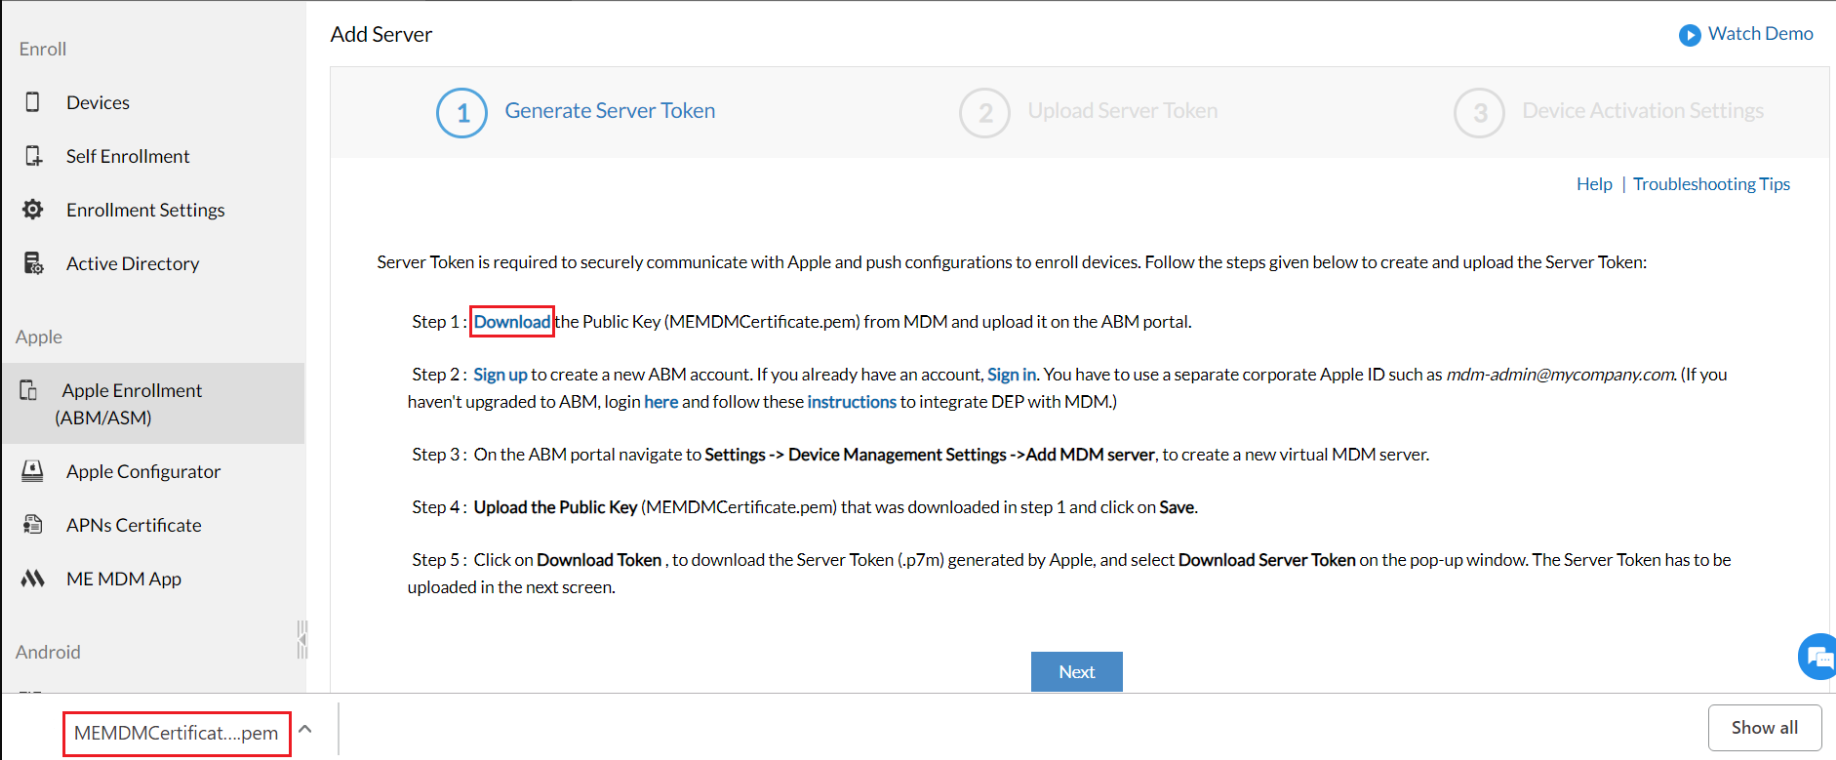
Task: Click the Enrollment Settings gear icon
Action: pyautogui.click(x=33, y=209)
